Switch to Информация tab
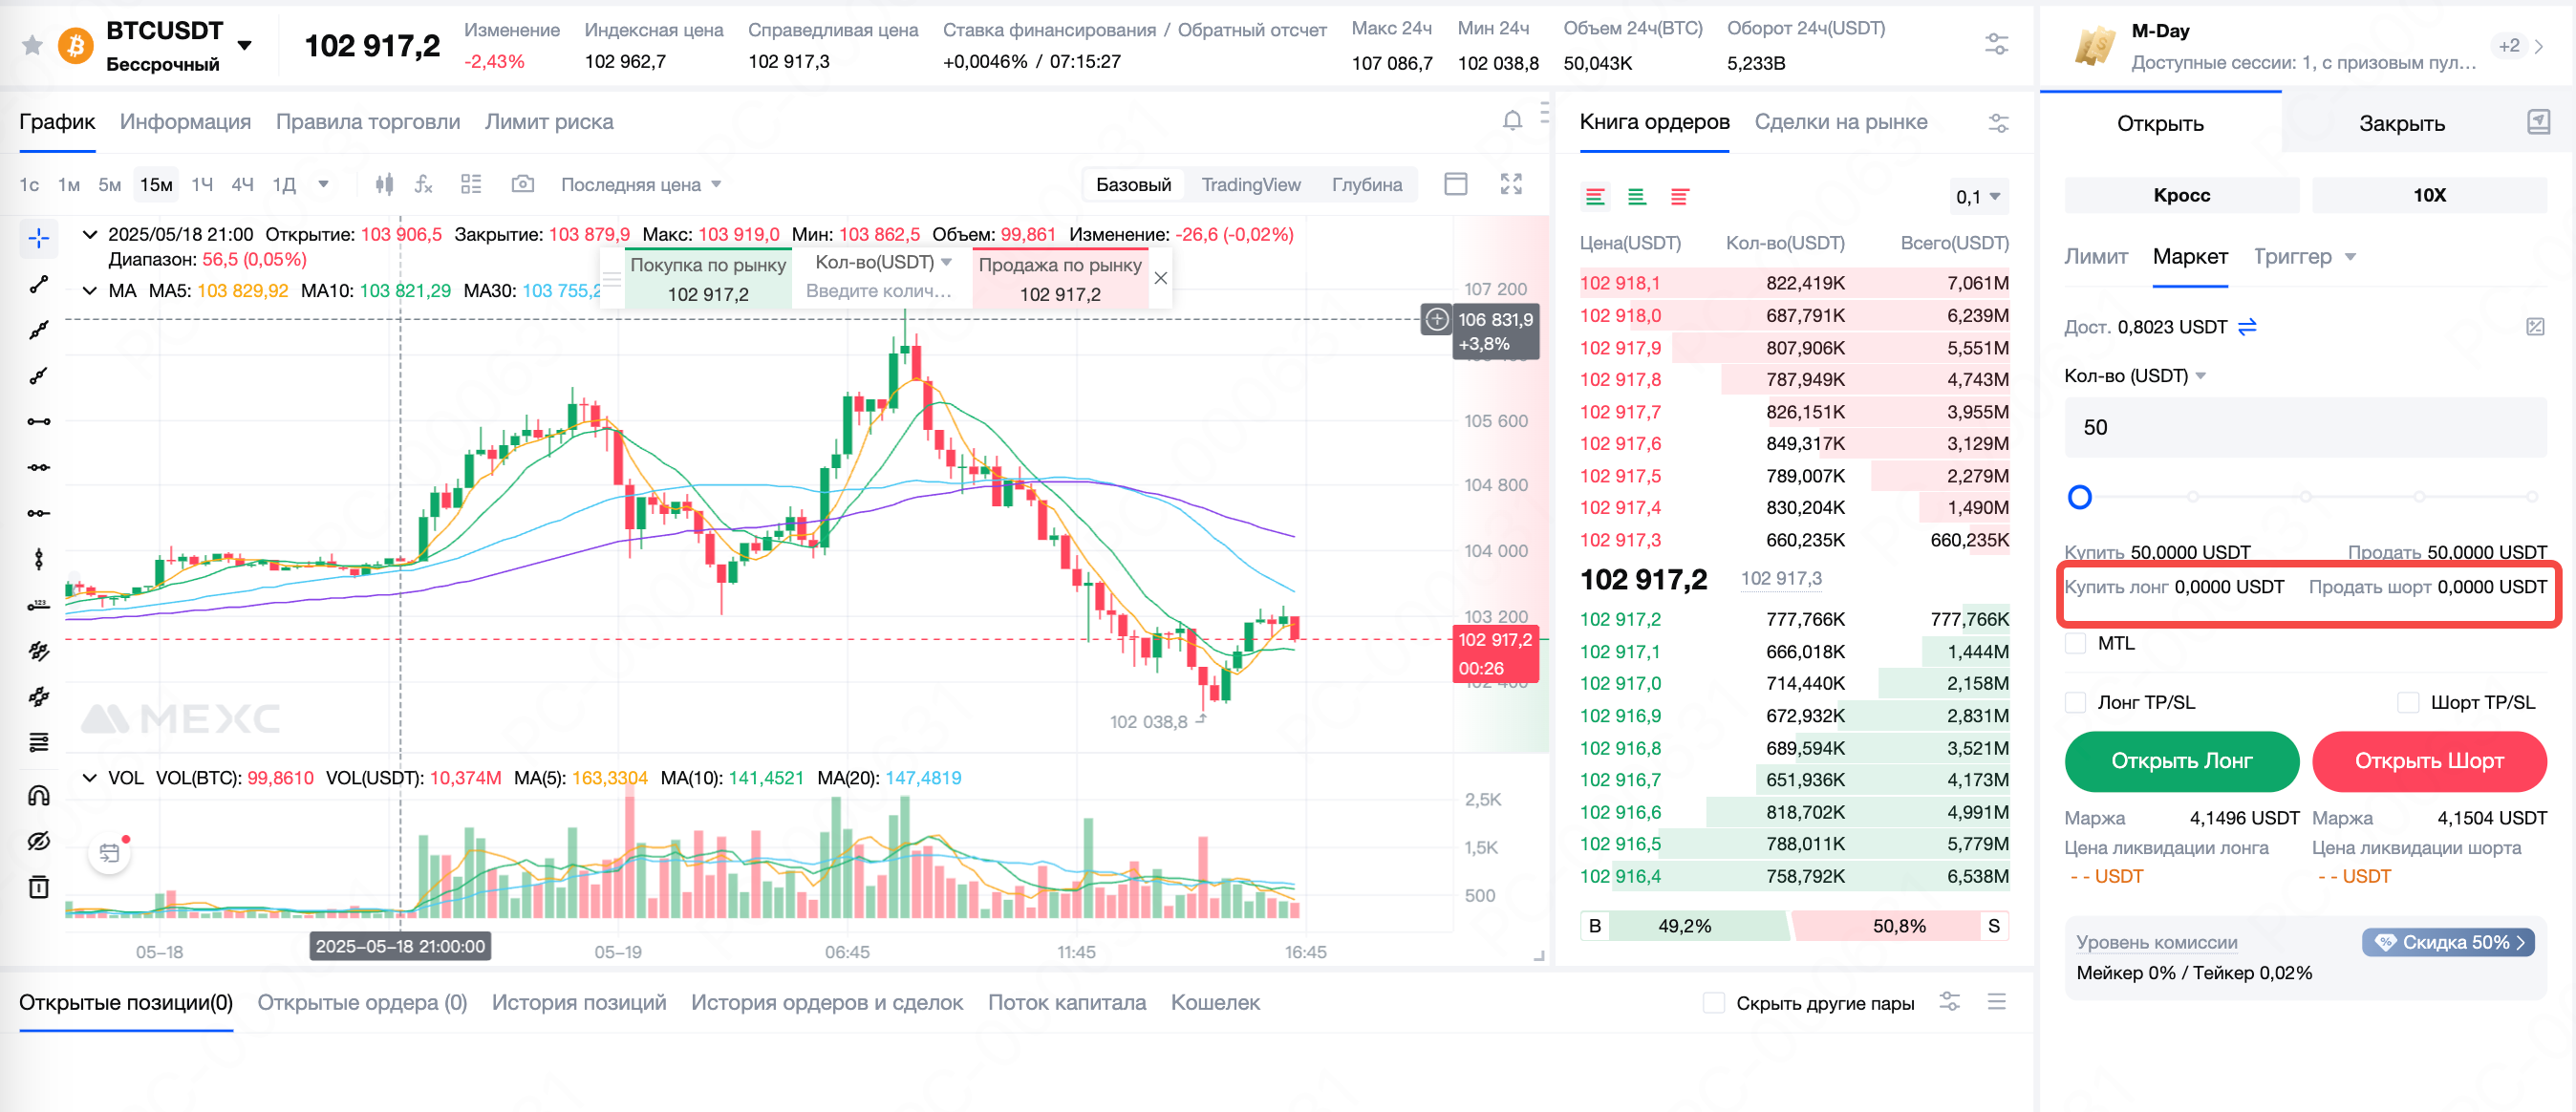The width and height of the screenshot is (2576, 1112). click(185, 122)
